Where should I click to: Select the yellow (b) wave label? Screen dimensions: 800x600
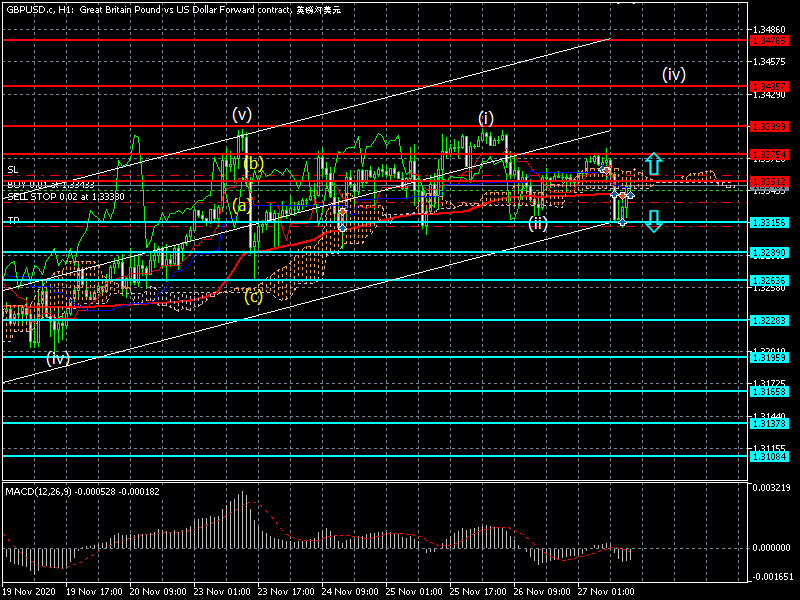(253, 163)
